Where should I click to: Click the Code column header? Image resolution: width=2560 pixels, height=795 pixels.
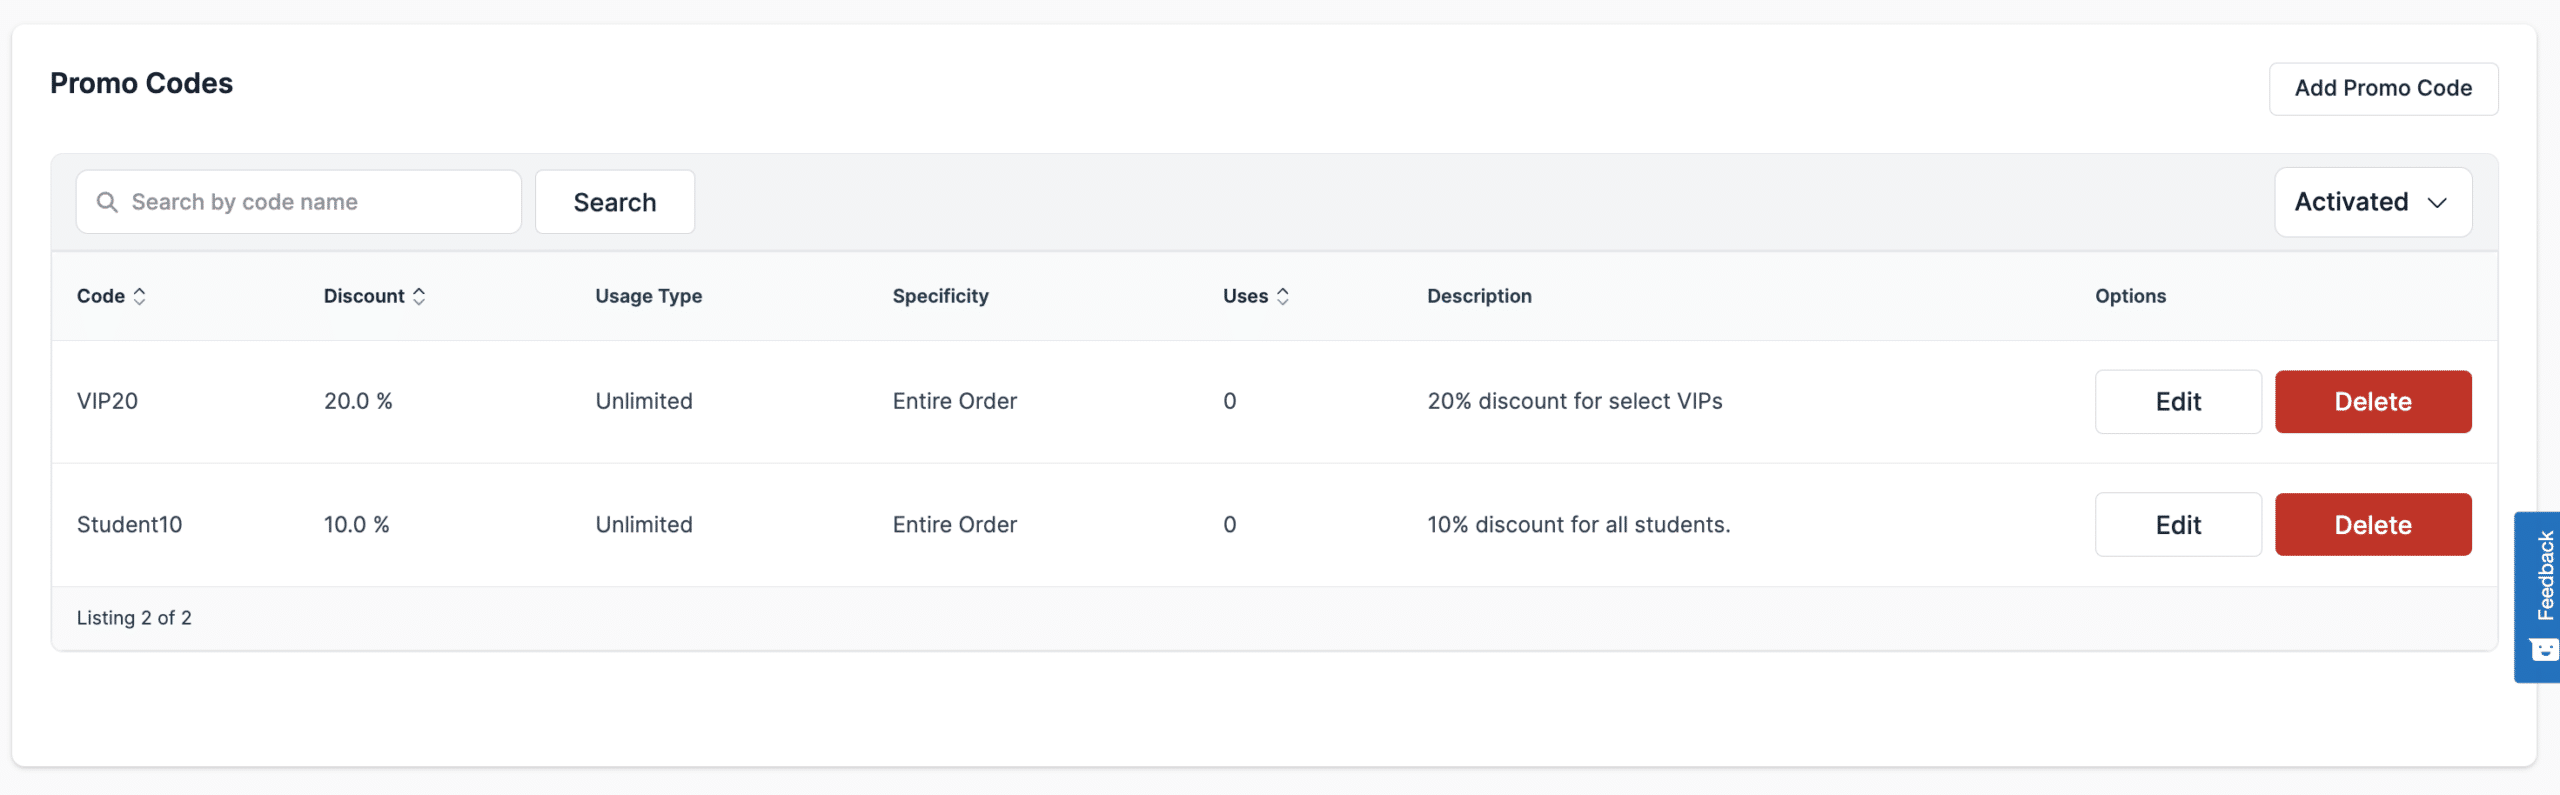pyautogui.click(x=101, y=296)
